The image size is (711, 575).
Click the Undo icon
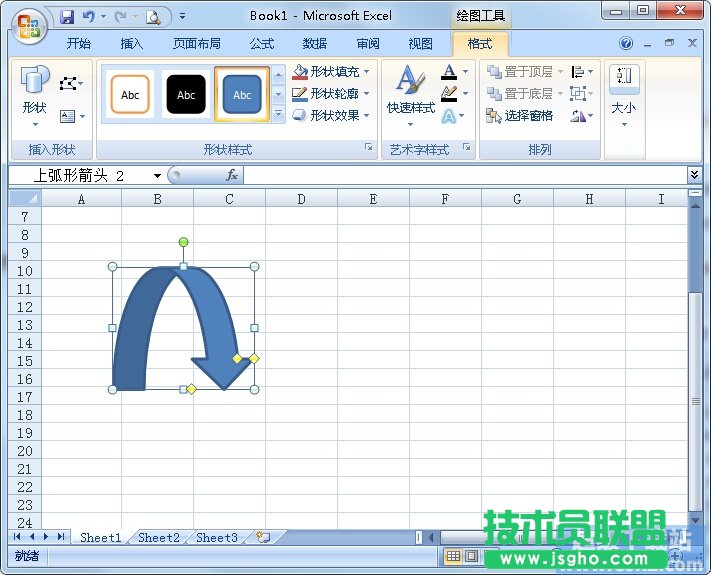tap(89, 16)
